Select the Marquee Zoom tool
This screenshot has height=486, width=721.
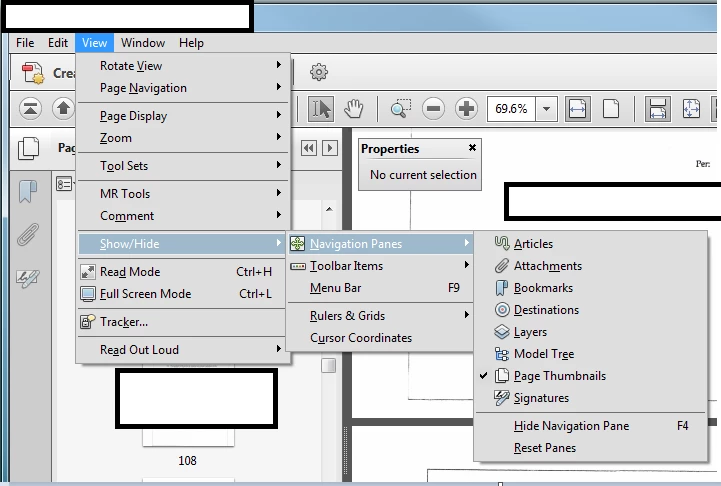coord(401,109)
